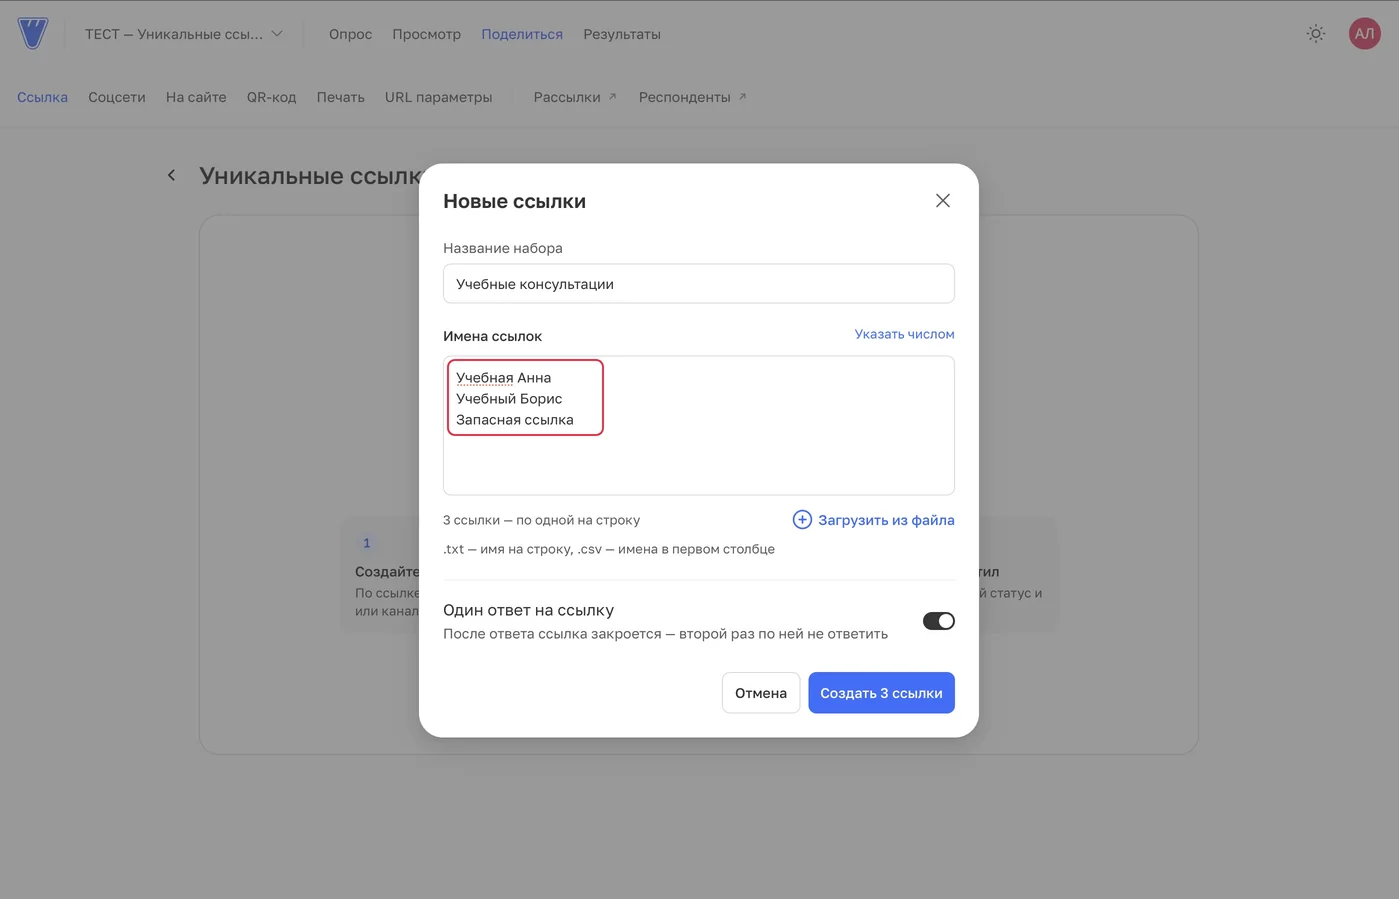Viewport: 1399px width, 899px height.
Task: Toggle light theme sun icon
Action: click(1316, 34)
